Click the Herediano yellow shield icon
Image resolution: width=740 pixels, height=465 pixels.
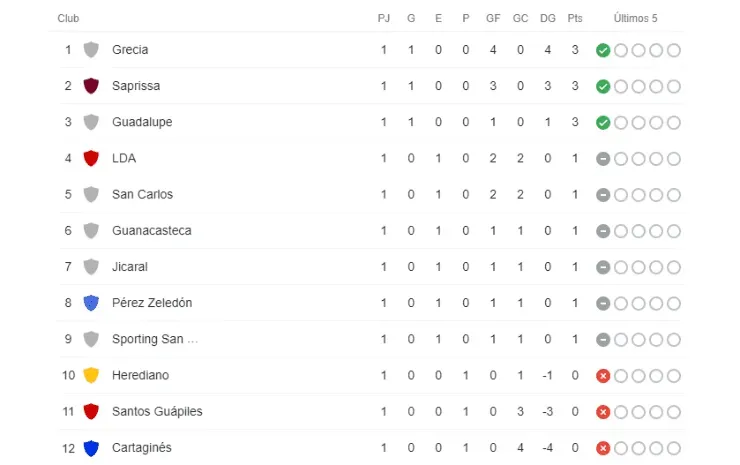tap(91, 375)
